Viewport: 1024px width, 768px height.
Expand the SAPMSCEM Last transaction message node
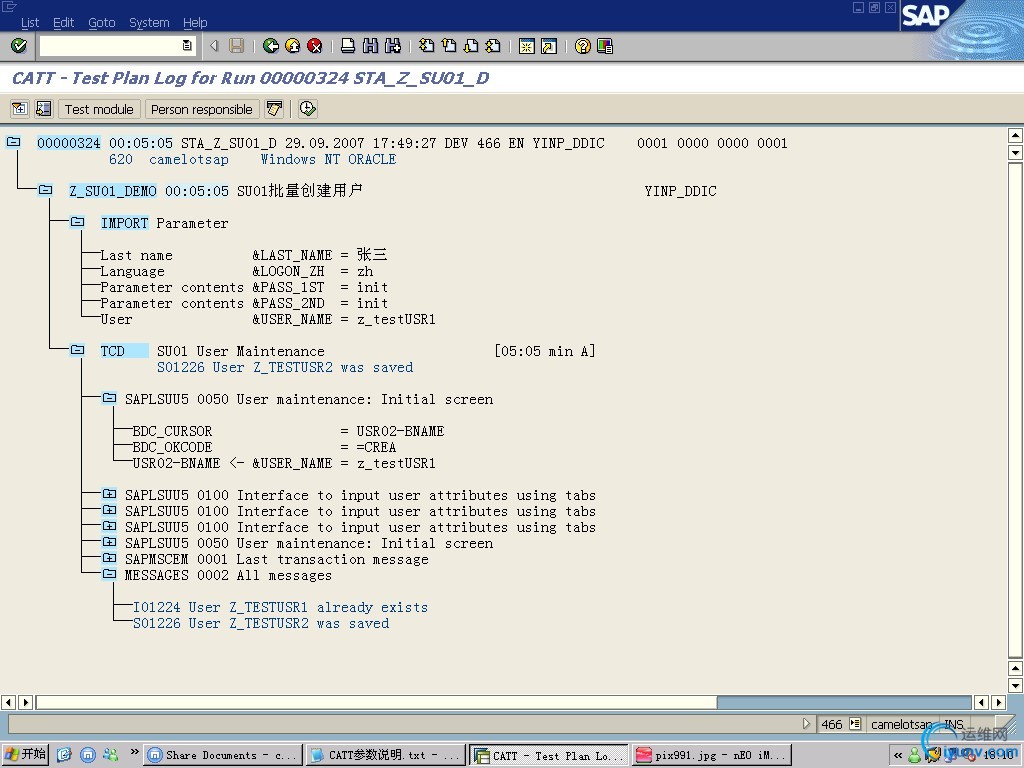click(109, 559)
